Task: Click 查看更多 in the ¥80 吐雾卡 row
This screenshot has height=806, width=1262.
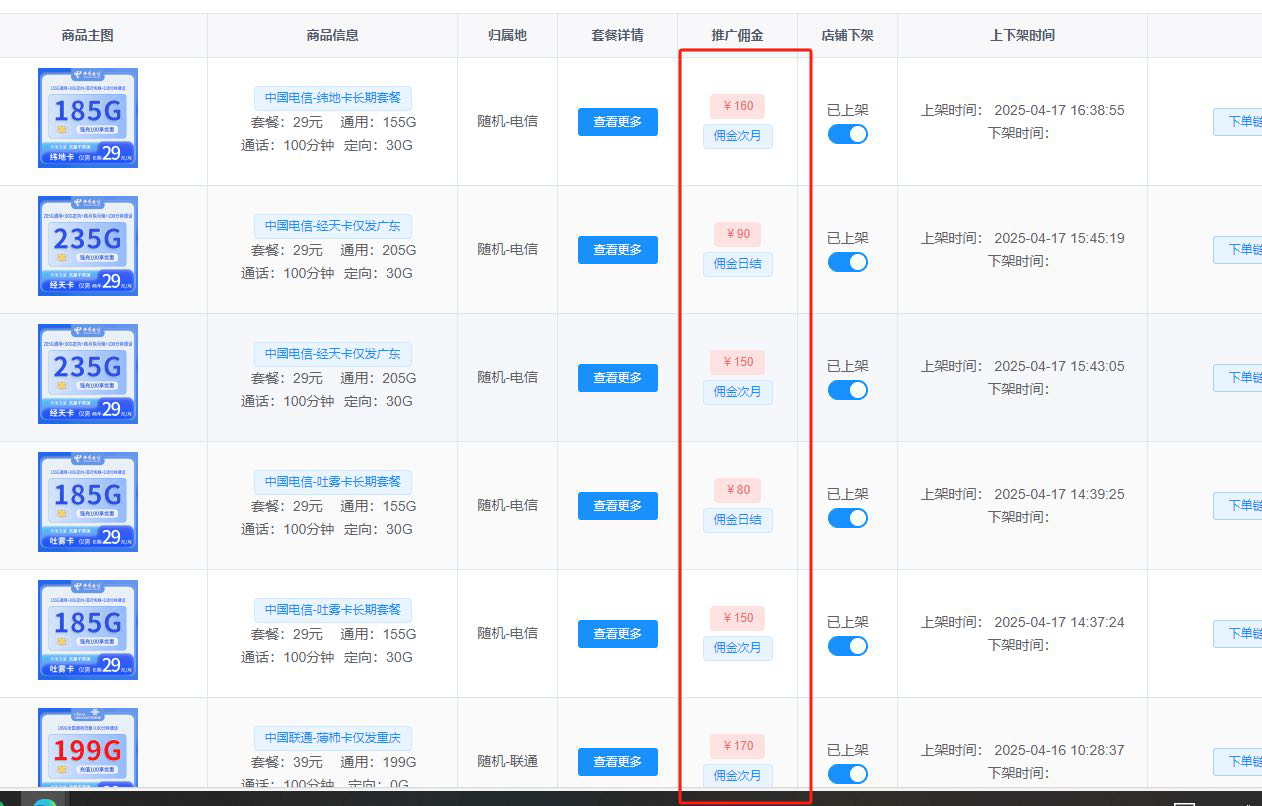Action: [x=618, y=506]
